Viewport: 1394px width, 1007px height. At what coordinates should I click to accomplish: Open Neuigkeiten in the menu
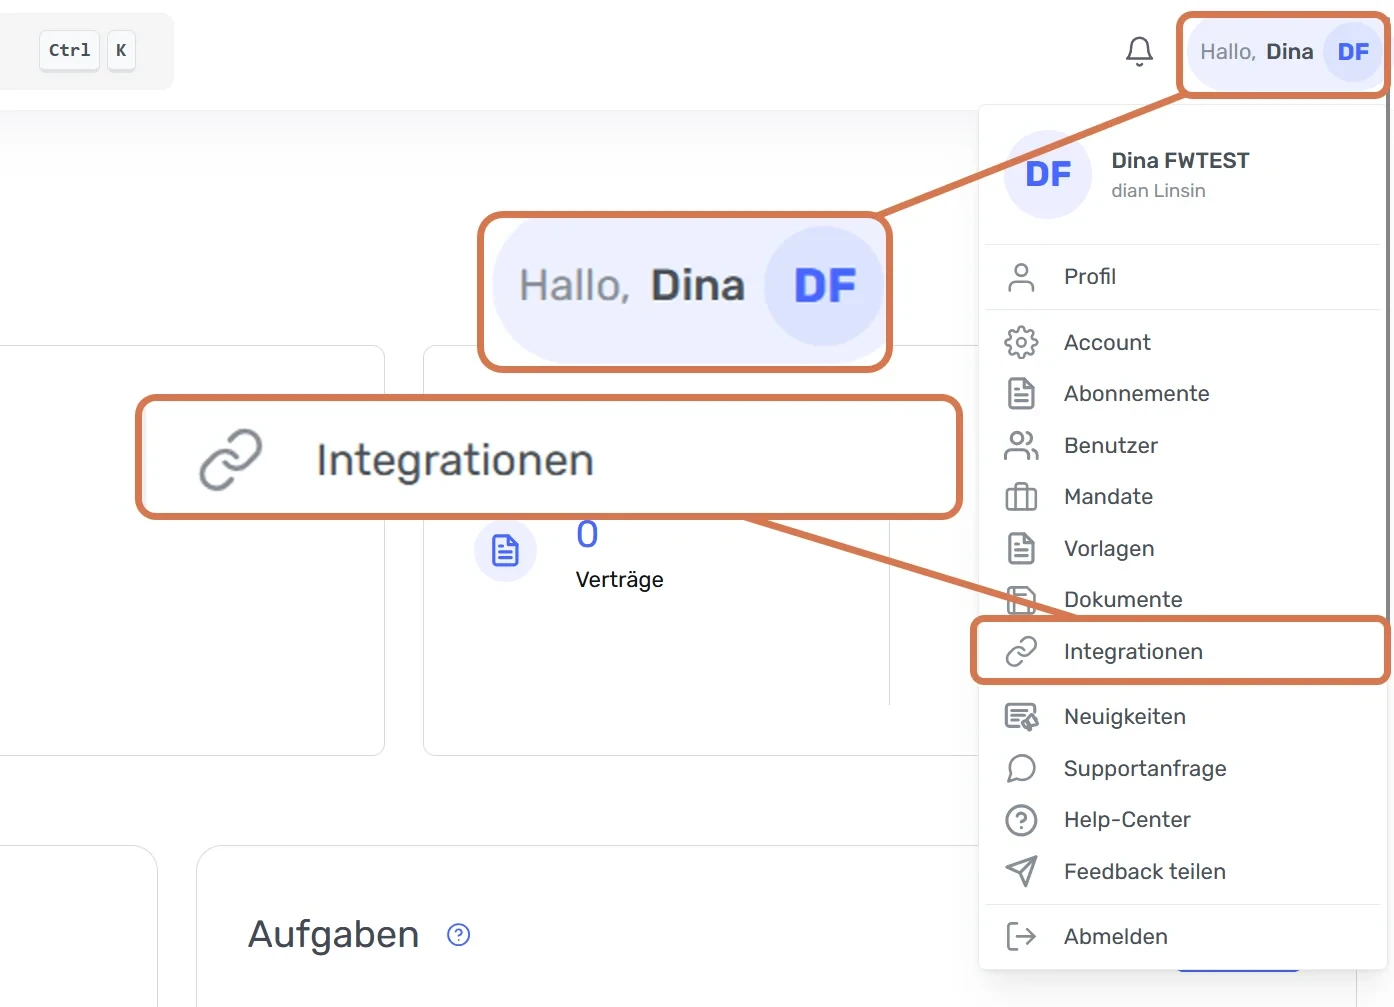coord(1182,717)
